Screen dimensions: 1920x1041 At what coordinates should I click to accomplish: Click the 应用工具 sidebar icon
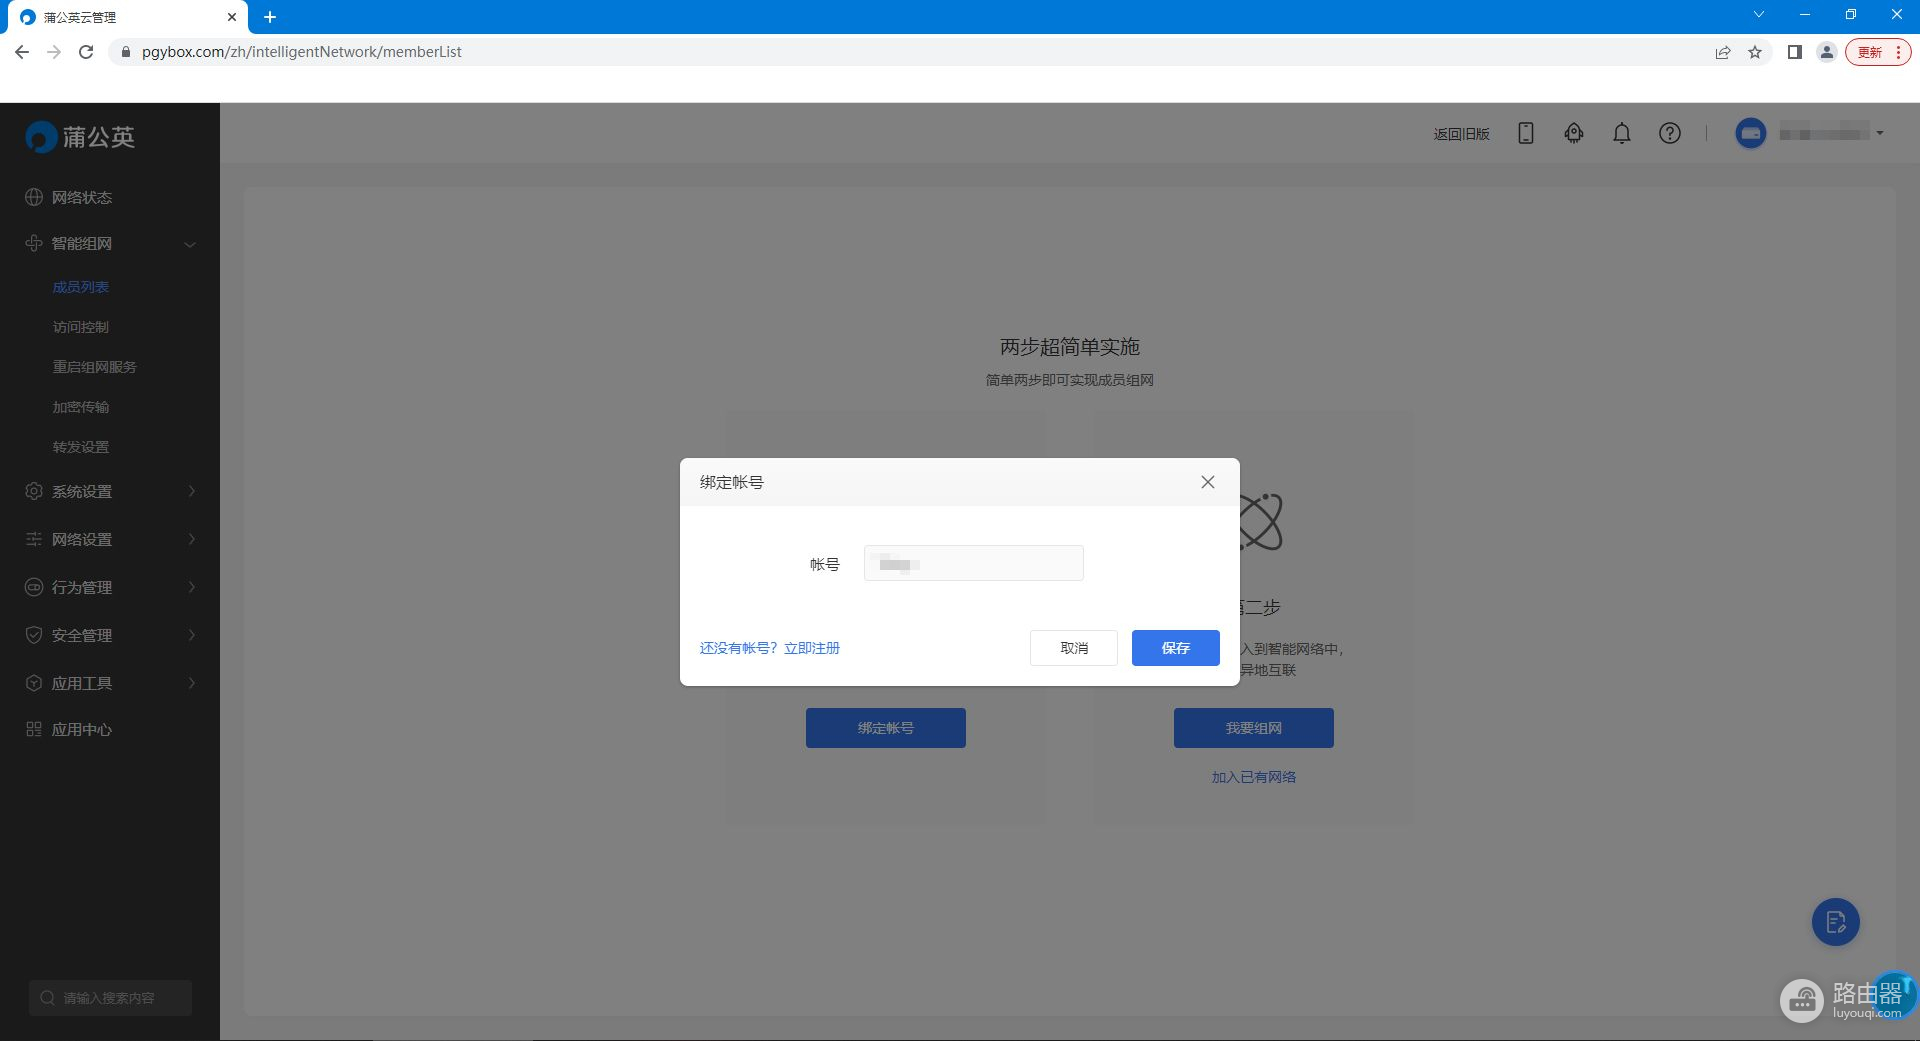point(34,683)
